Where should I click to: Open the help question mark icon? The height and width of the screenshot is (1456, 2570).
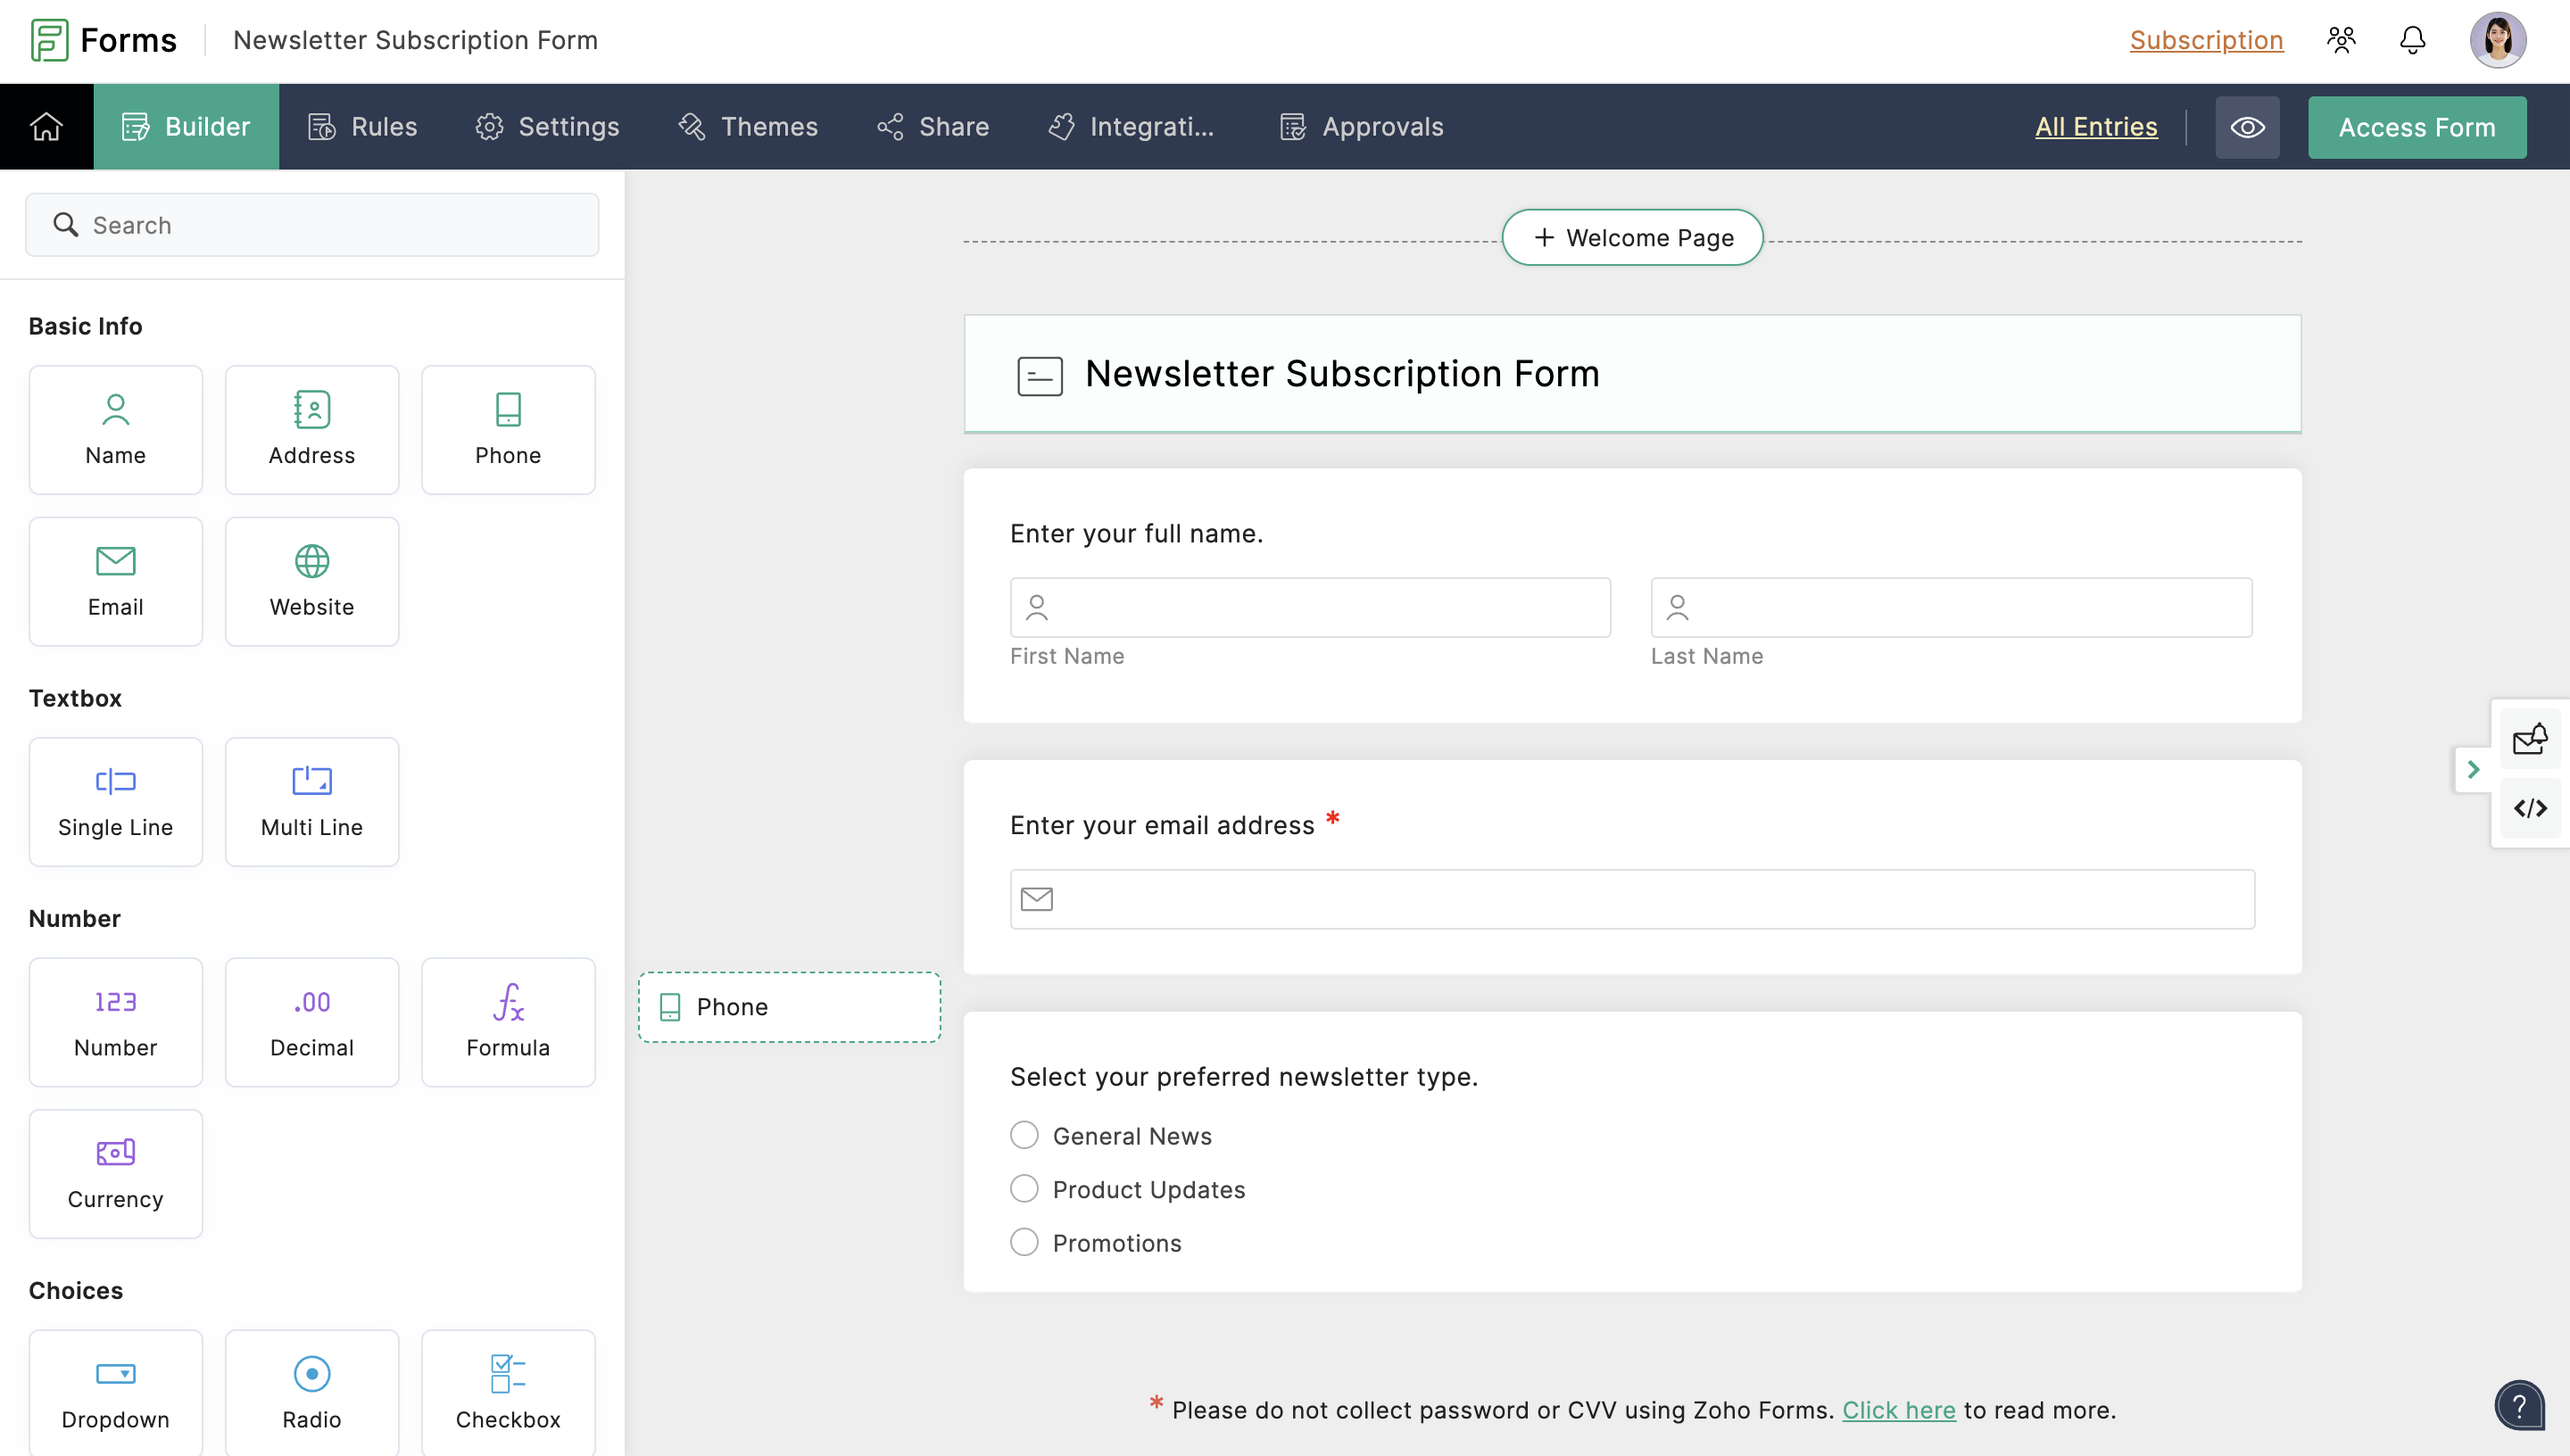(2519, 1407)
